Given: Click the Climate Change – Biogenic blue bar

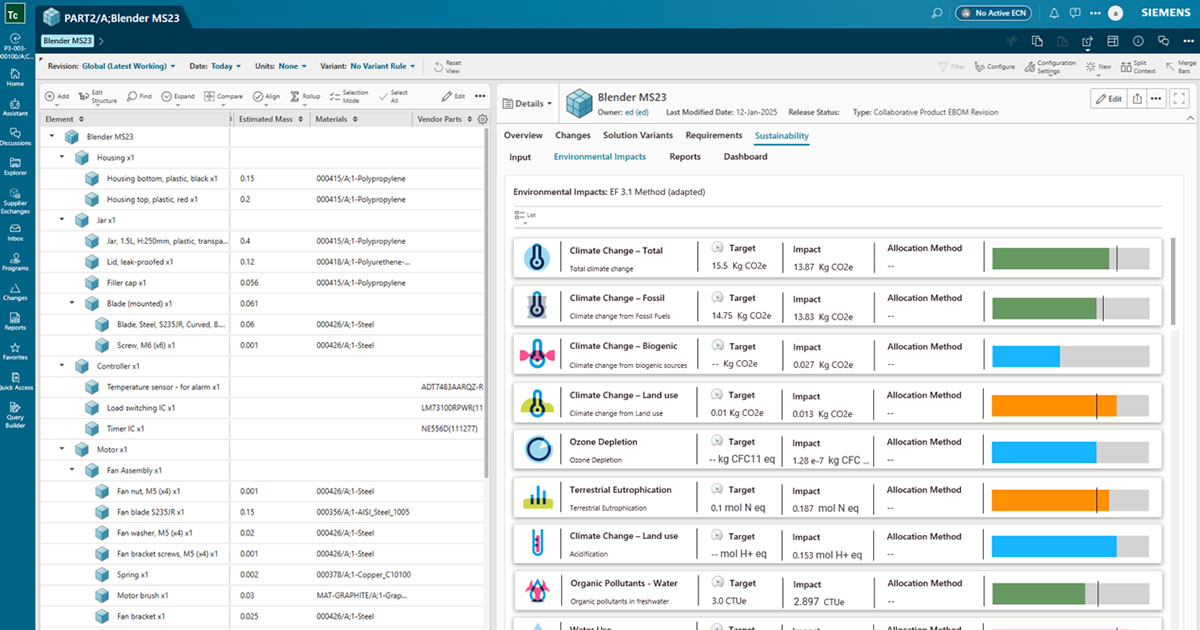Looking at the screenshot, I should [1026, 355].
